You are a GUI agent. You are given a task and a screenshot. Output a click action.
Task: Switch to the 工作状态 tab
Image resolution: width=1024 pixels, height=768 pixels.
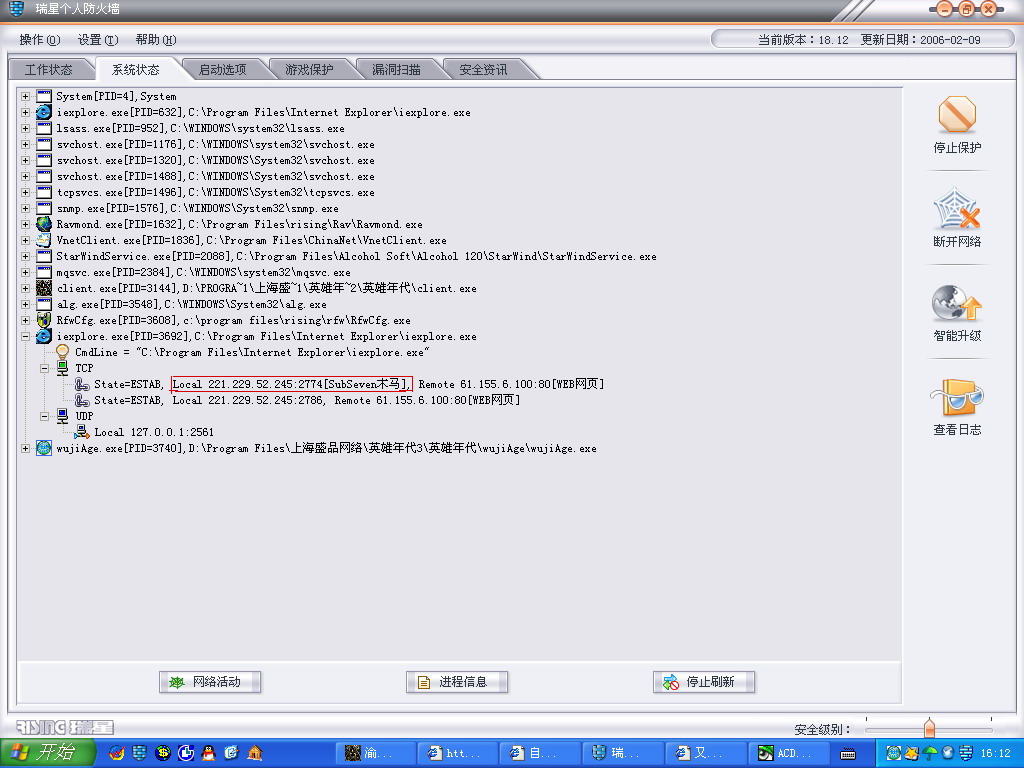coord(49,69)
